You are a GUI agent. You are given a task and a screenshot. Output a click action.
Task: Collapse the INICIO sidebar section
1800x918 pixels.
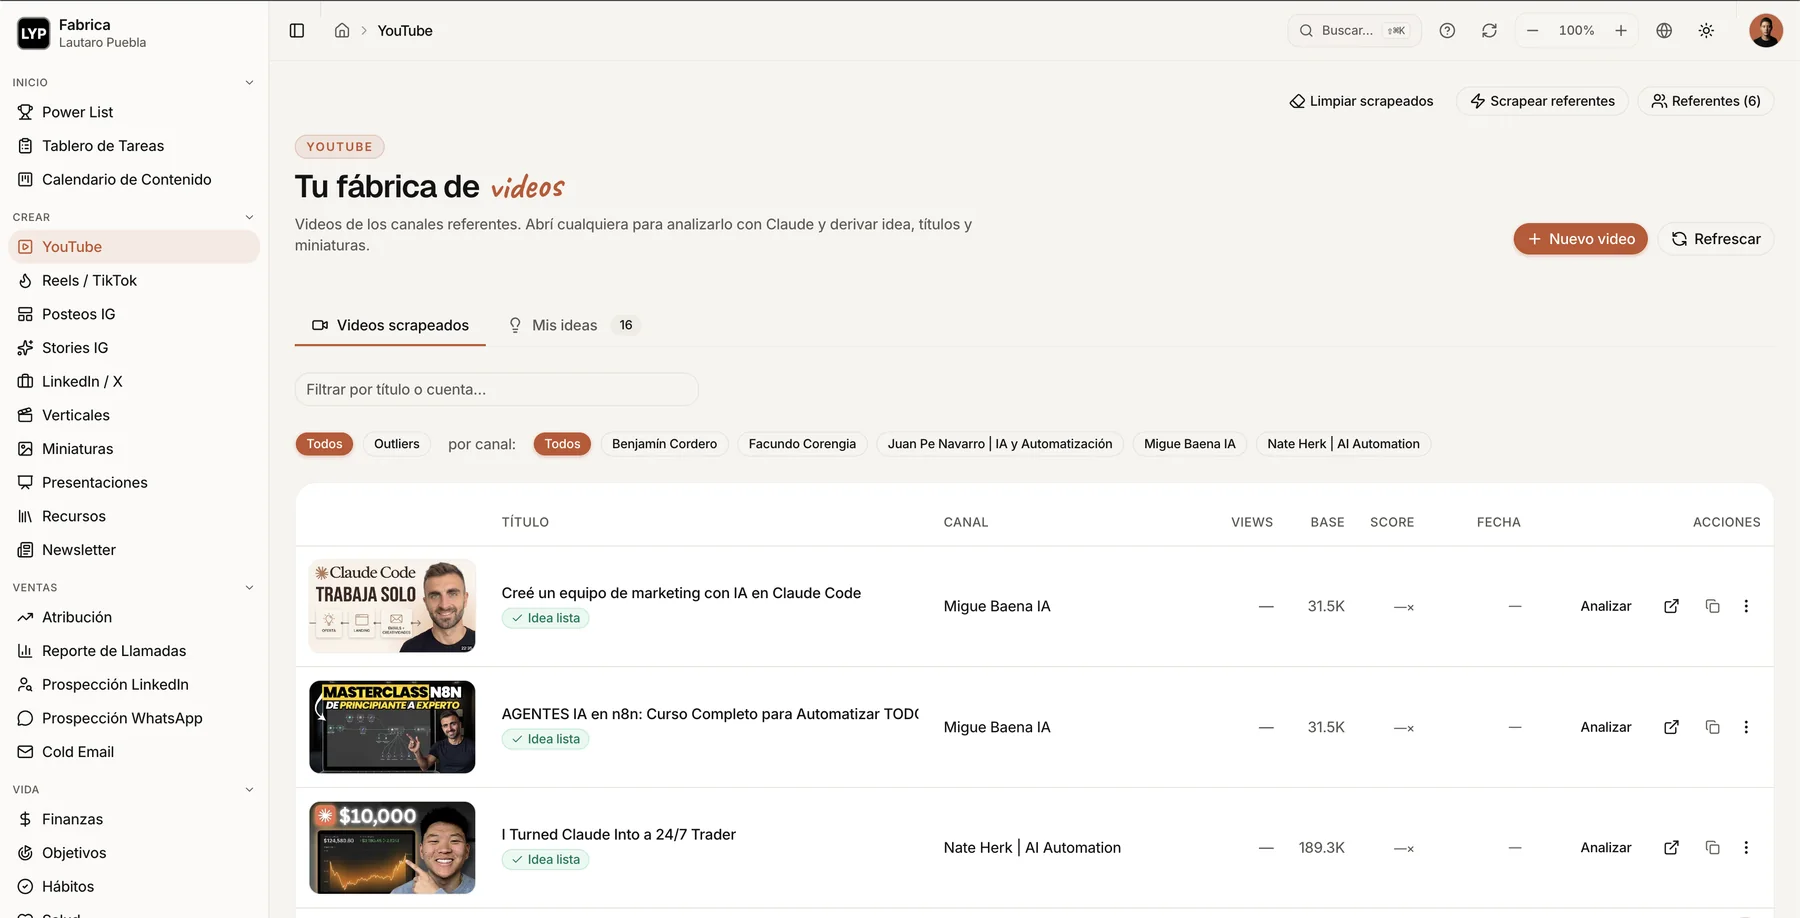(249, 83)
